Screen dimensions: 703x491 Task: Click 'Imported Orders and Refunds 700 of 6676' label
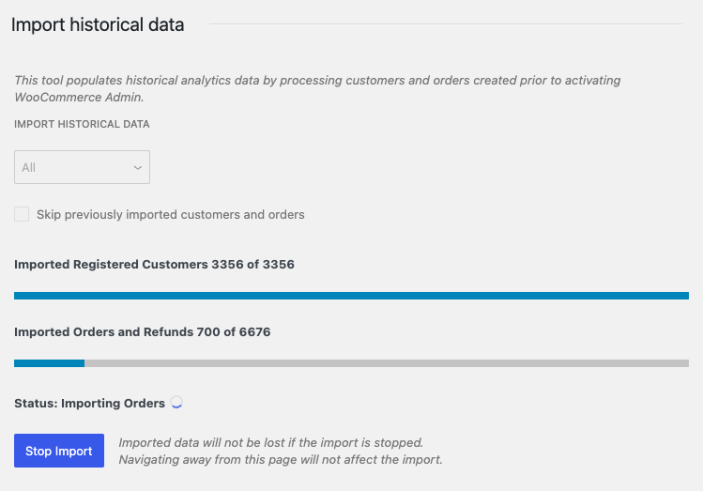[x=142, y=331]
